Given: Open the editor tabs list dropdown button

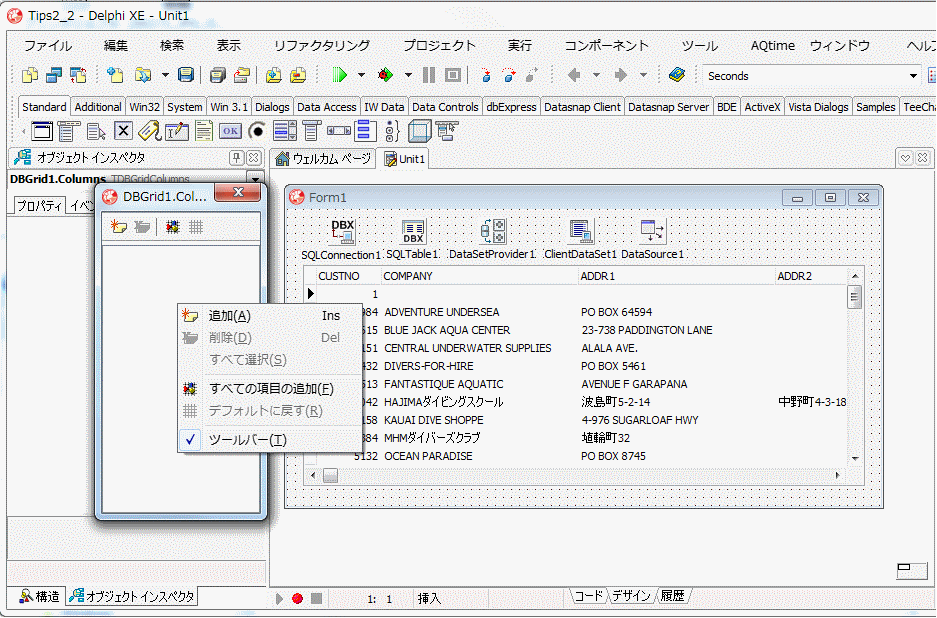Looking at the screenshot, I should pos(906,158).
